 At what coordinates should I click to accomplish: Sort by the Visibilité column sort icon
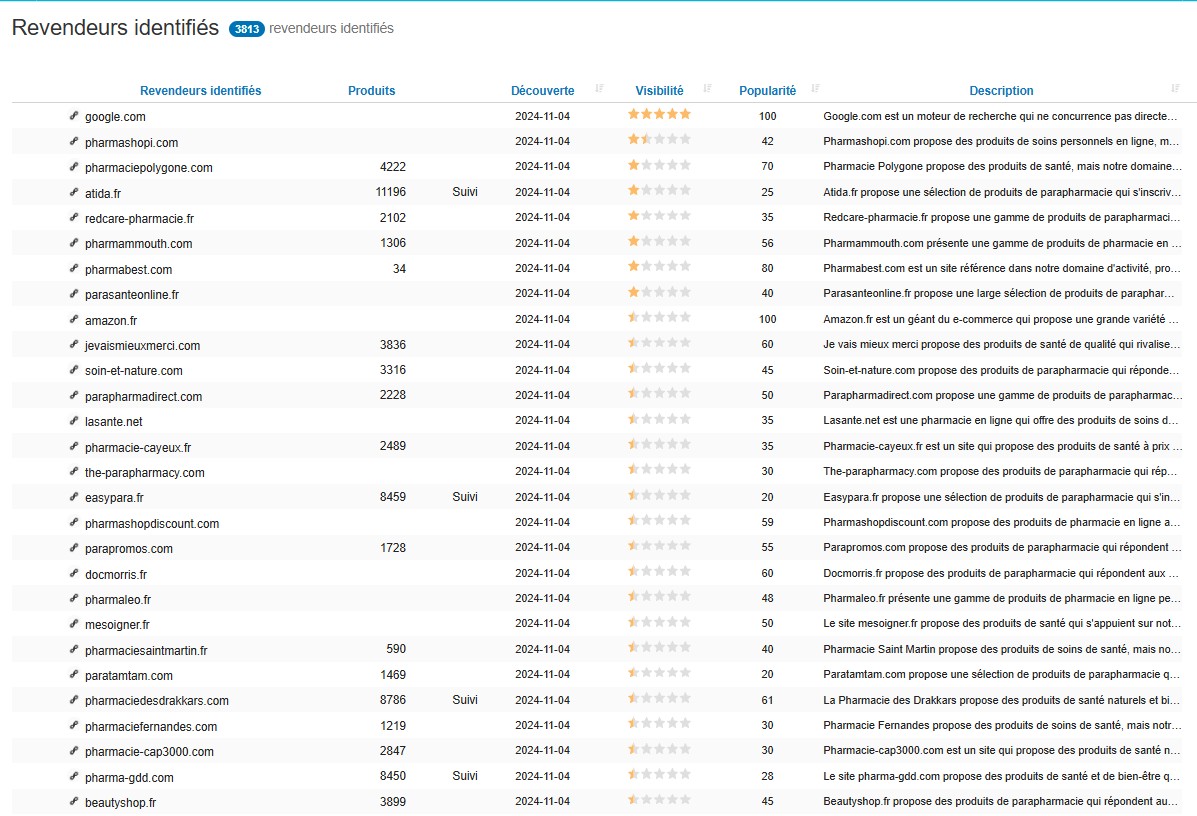click(x=707, y=89)
